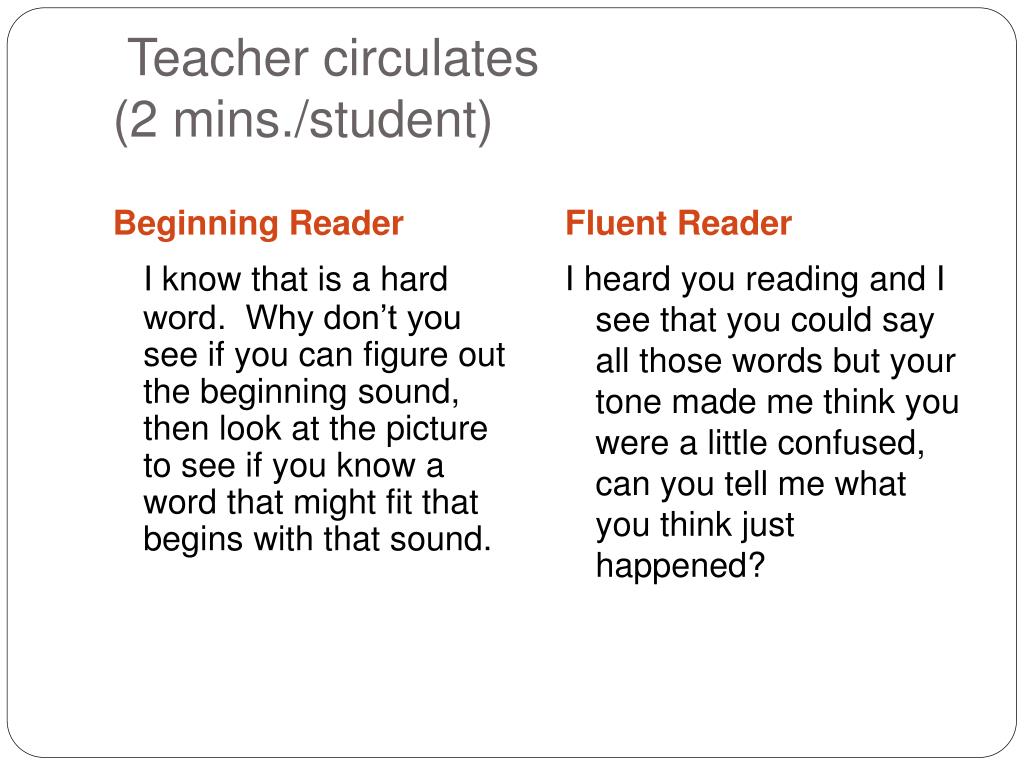
Task: Click the line 'begins with that sound.'
Action: pos(317,540)
